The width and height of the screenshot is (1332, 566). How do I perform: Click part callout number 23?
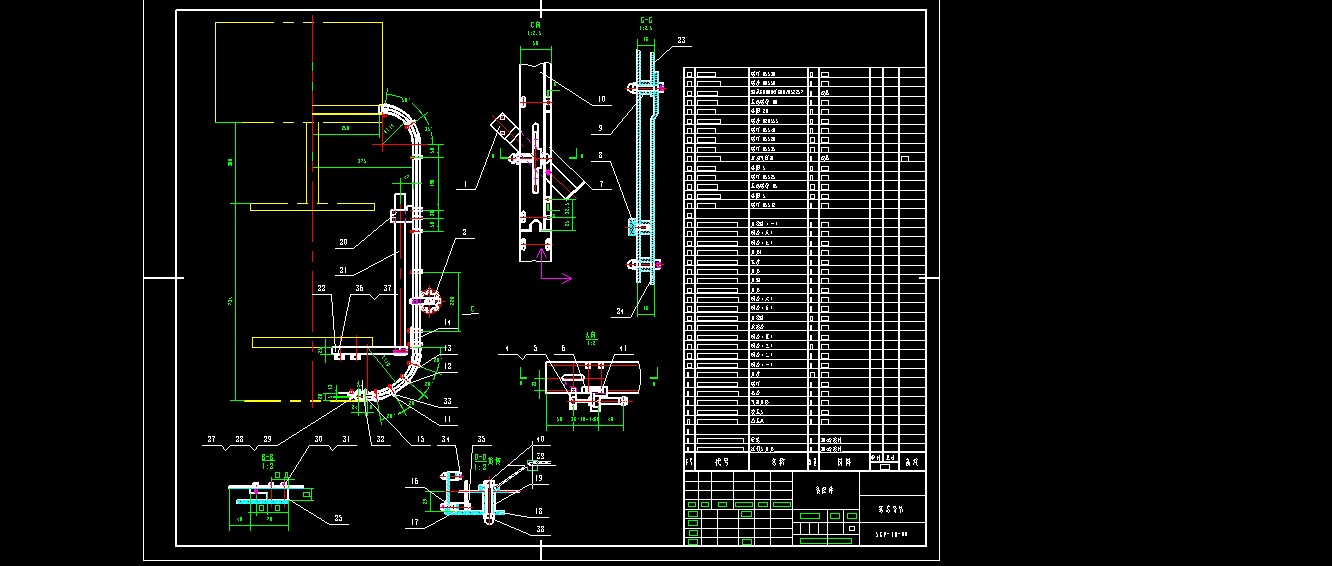[x=682, y=41]
